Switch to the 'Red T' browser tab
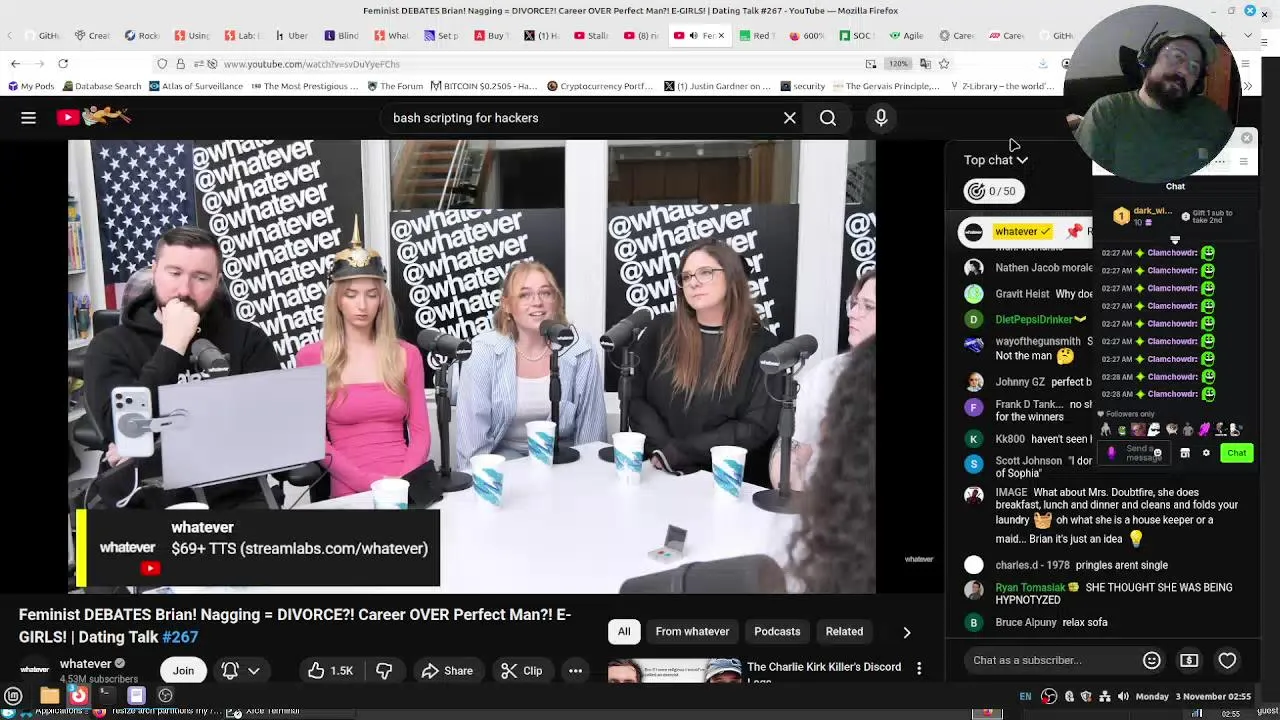This screenshot has height=720, width=1280. tap(755, 35)
